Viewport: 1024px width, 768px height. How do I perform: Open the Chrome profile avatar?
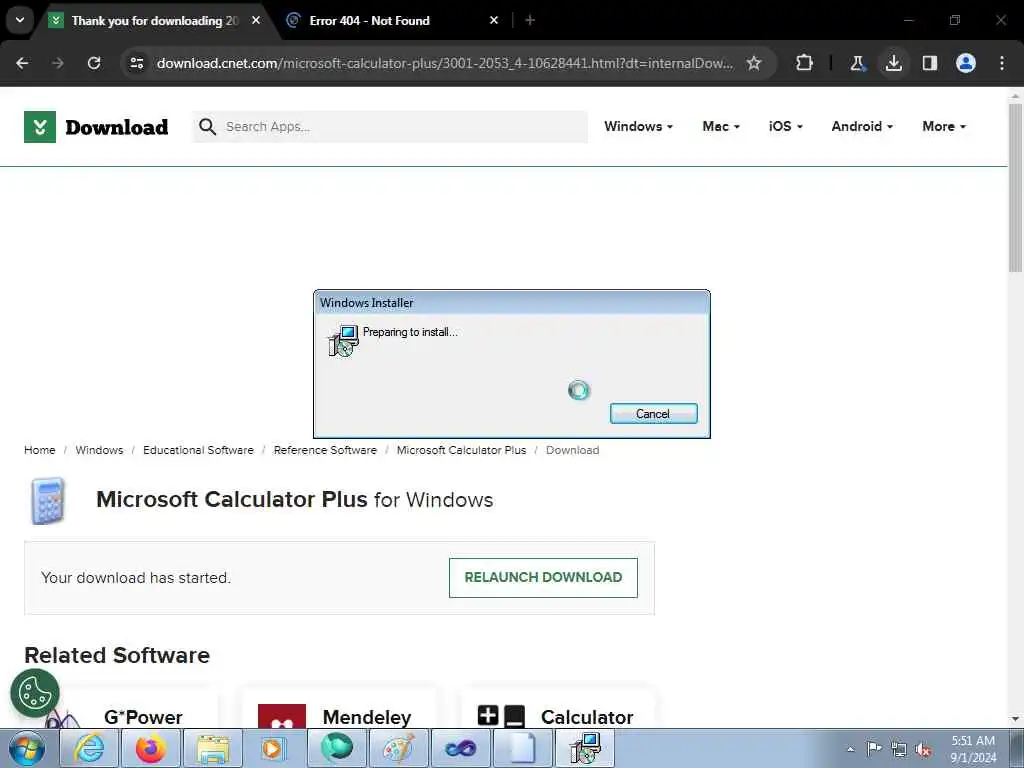click(966, 63)
